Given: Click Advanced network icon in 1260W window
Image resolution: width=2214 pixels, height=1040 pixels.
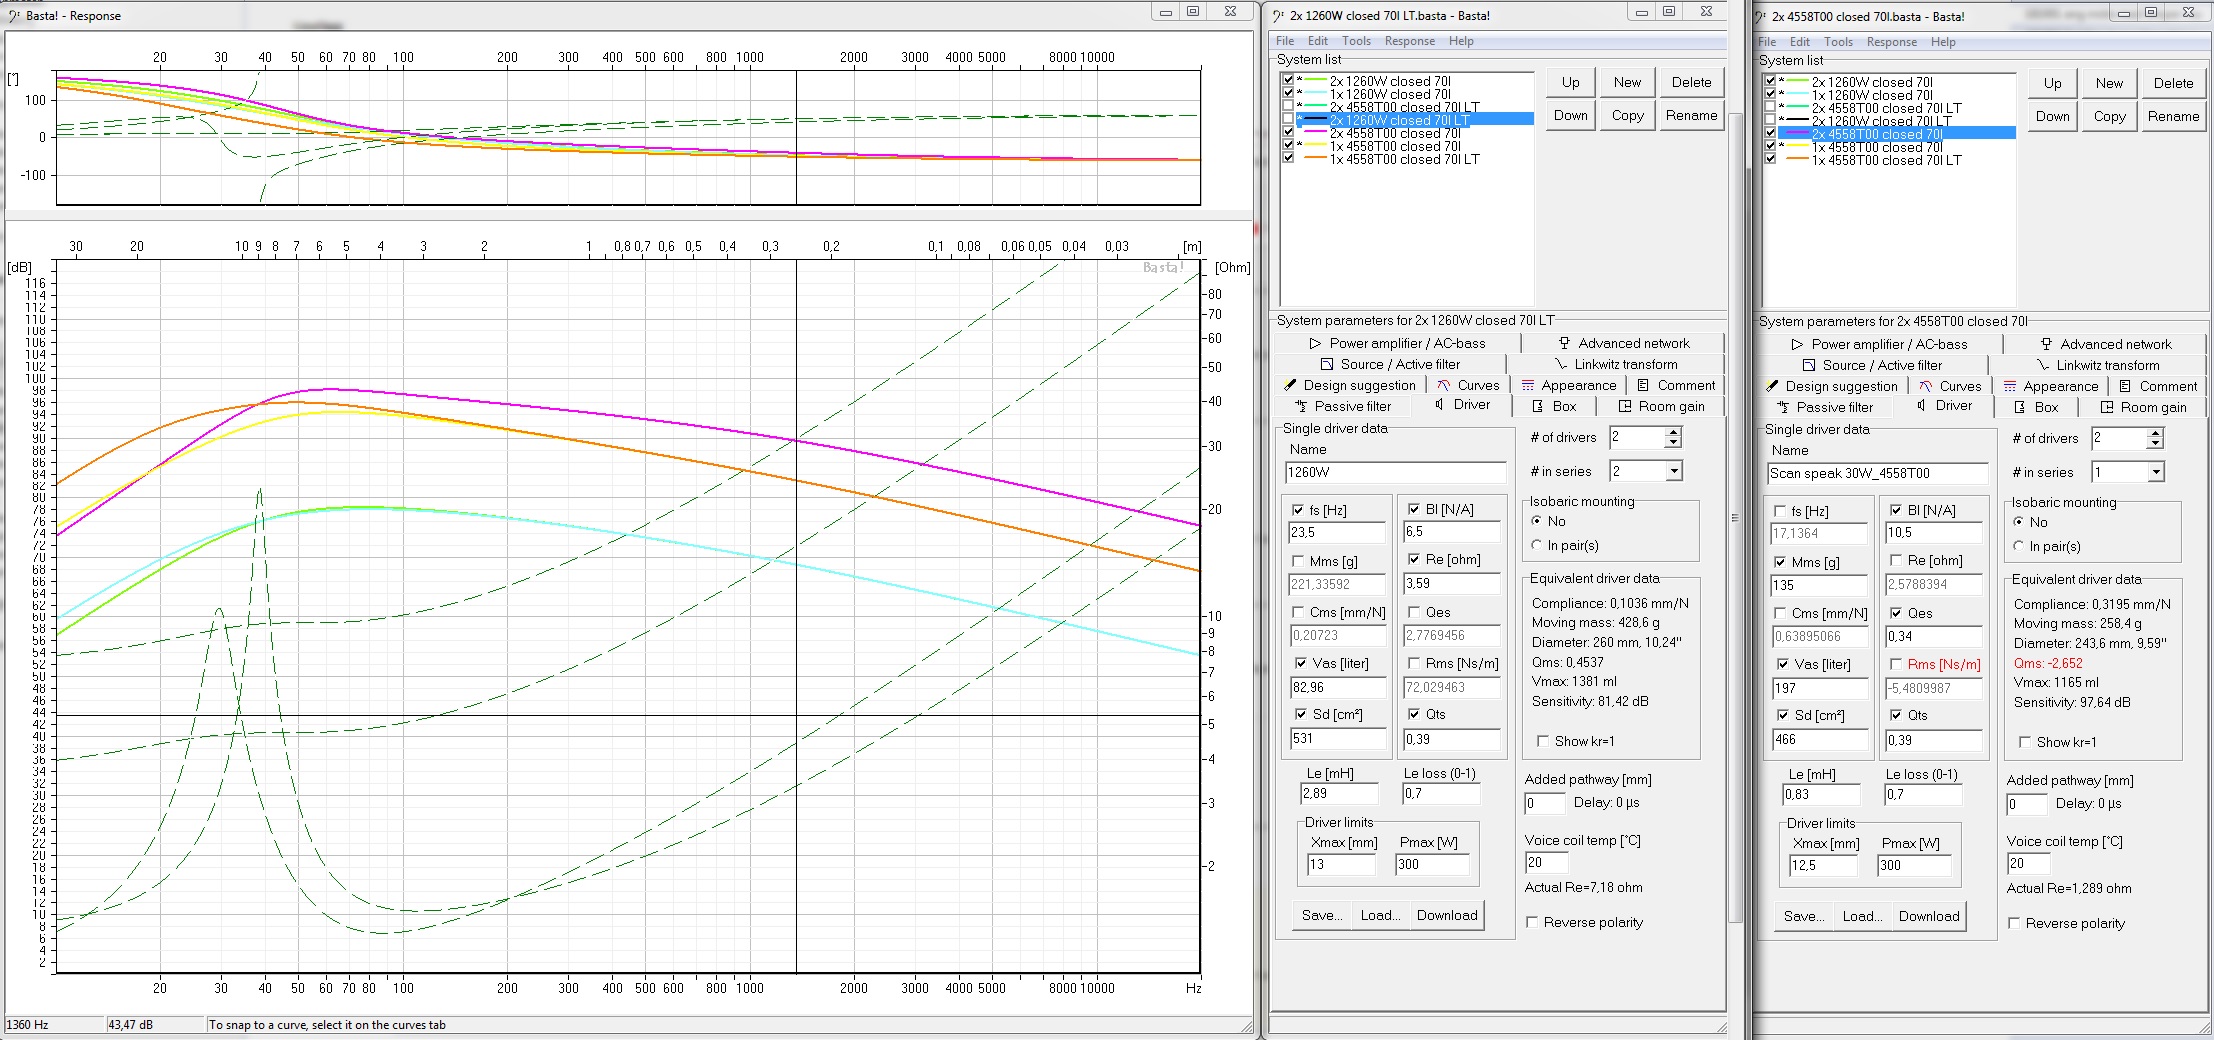Looking at the screenshot, I should [1564, 343].
